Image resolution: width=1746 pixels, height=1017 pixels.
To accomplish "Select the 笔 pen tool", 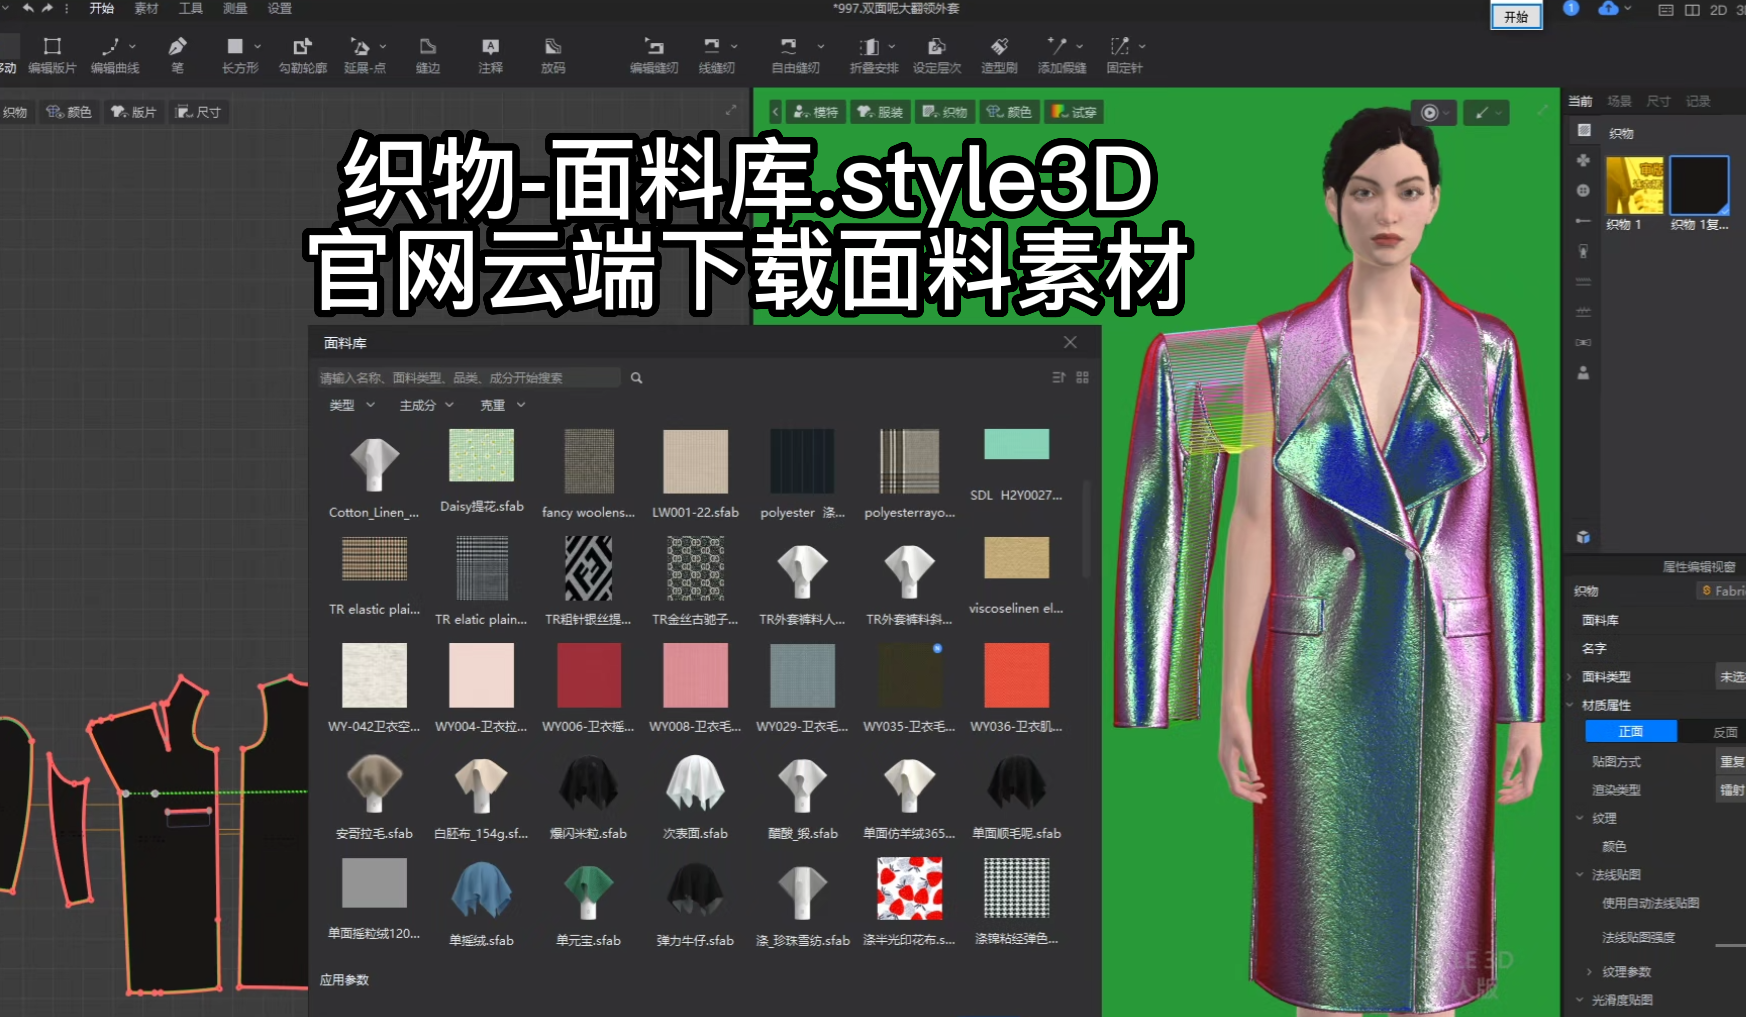I will click(x=177, y=55).
